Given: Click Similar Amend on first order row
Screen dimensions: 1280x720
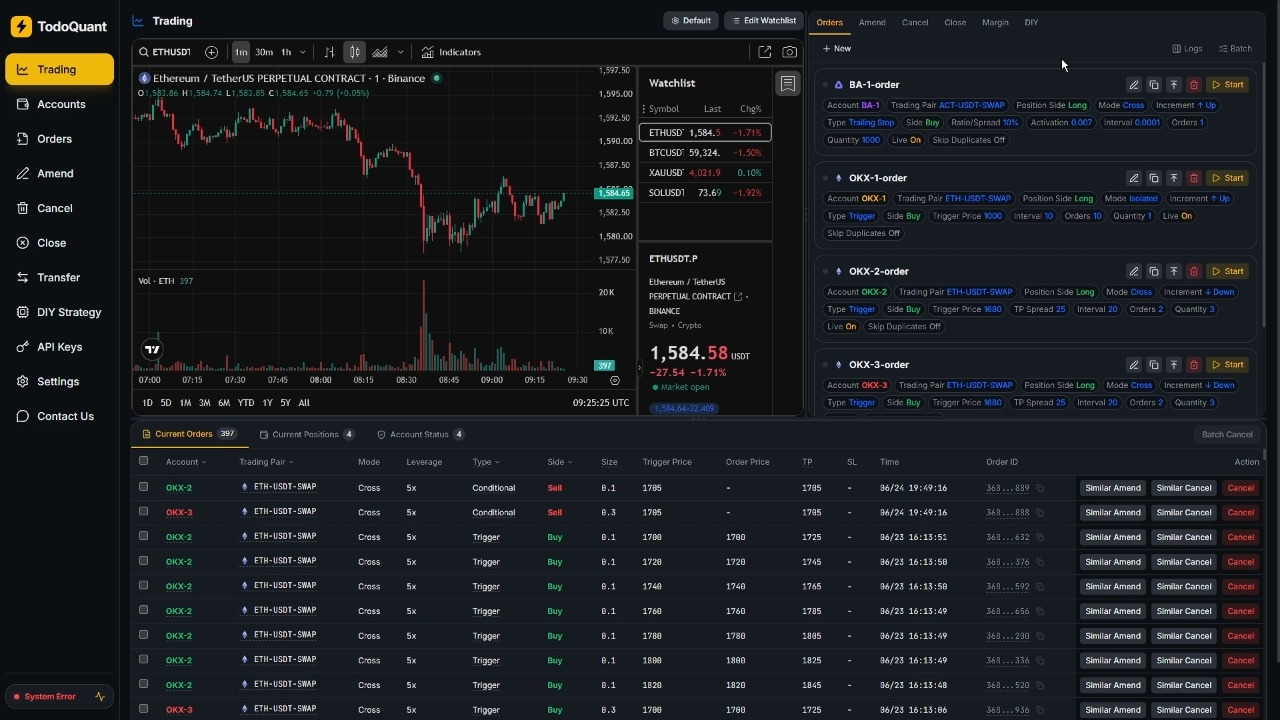Looking at the screenshot, I should click(x=1113, y=488).
